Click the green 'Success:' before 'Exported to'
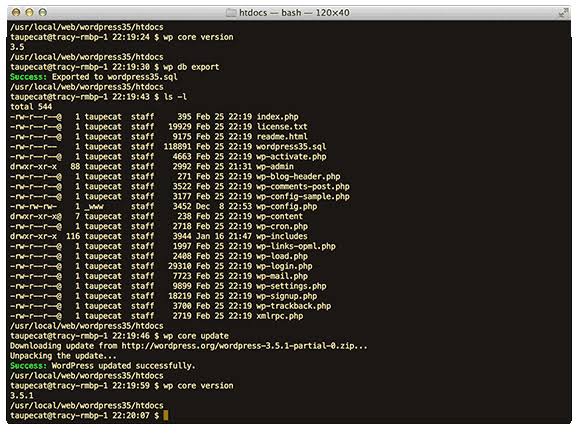 [28, 77]
